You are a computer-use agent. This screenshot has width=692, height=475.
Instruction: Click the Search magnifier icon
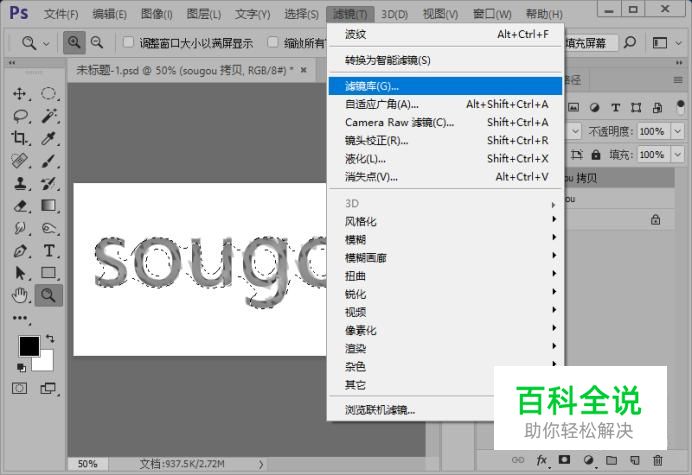click(x=630, y=43)
